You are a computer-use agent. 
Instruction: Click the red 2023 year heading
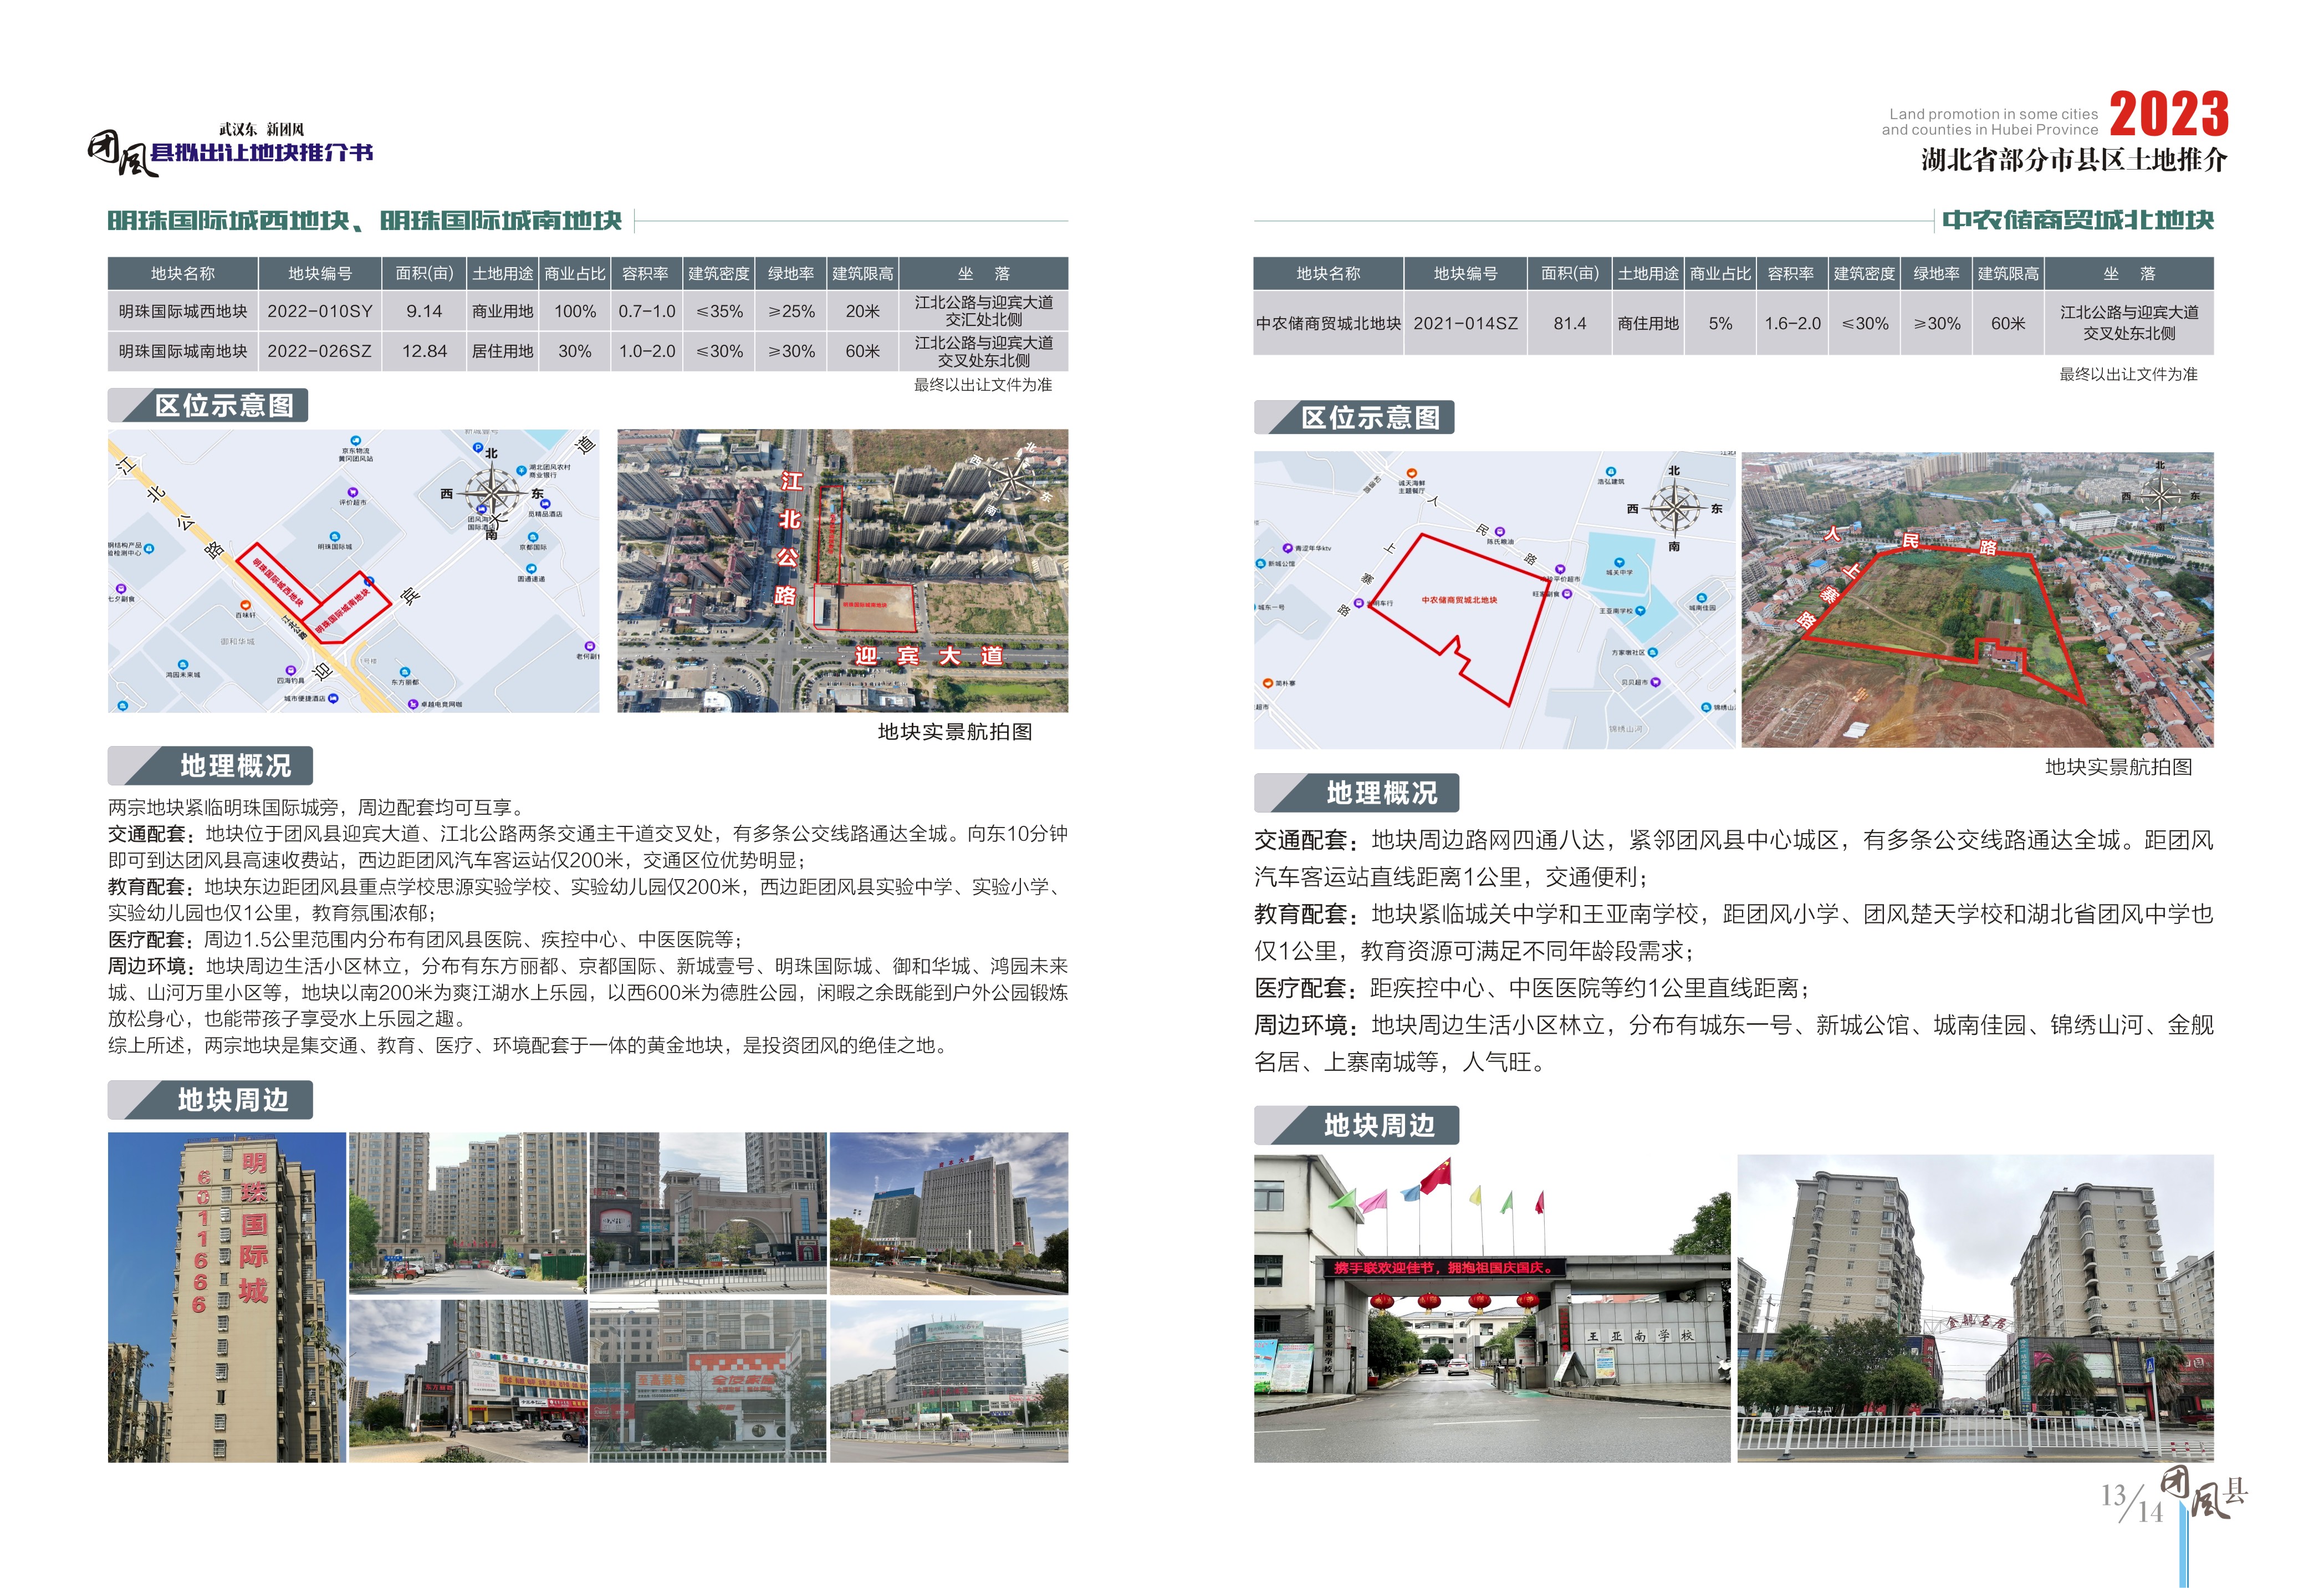pyautogui.click(x=2168, y=114)
